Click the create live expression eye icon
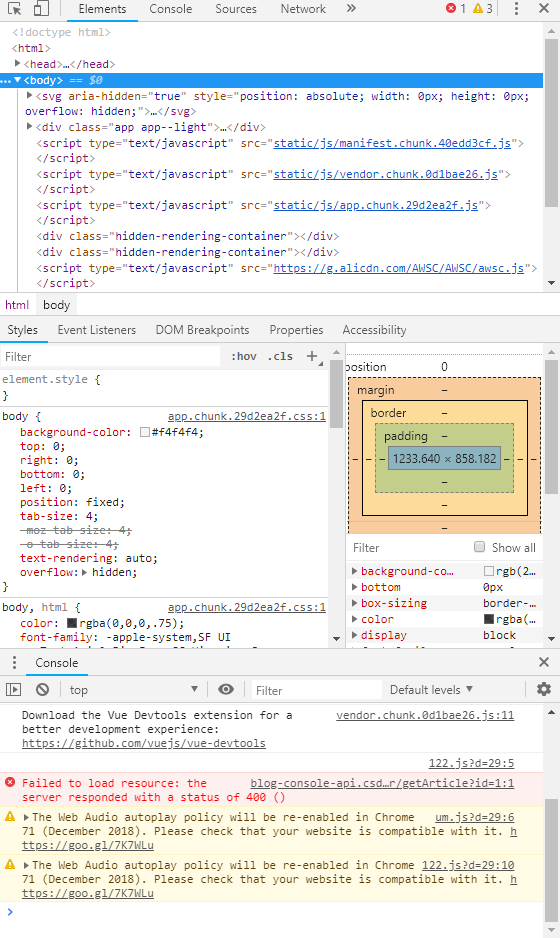 [x=226, y=689]
